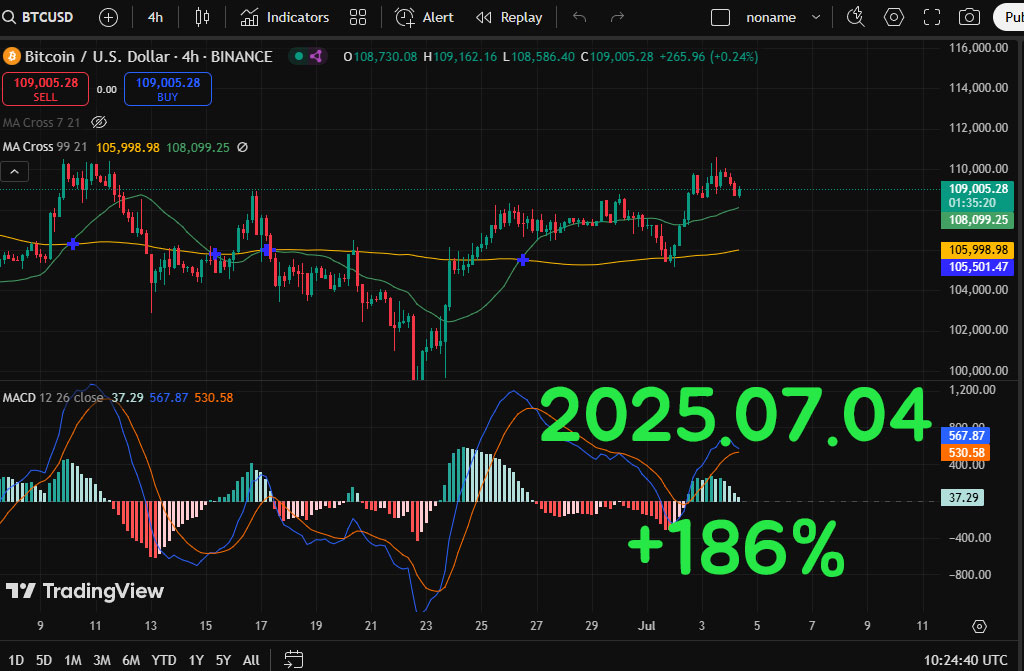Click the MA Cross error circle icon
1024x671 pixels.
[242, 148]
